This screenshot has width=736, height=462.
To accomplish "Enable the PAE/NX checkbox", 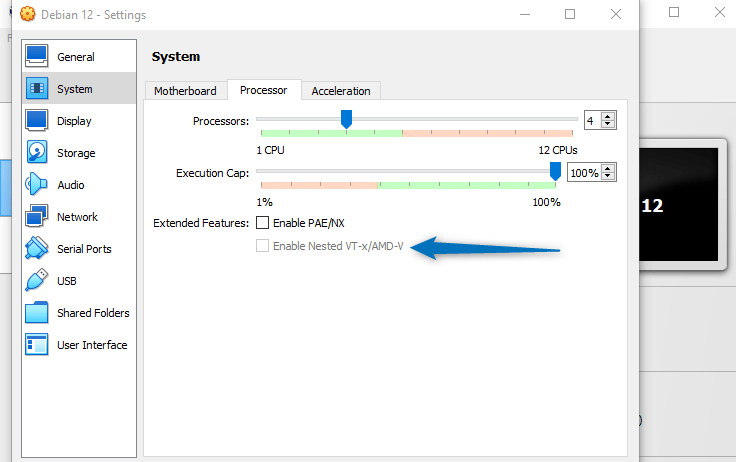I will pos(263,222).
